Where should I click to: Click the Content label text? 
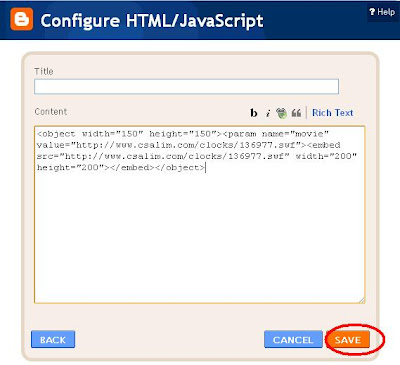click(51, 112)
